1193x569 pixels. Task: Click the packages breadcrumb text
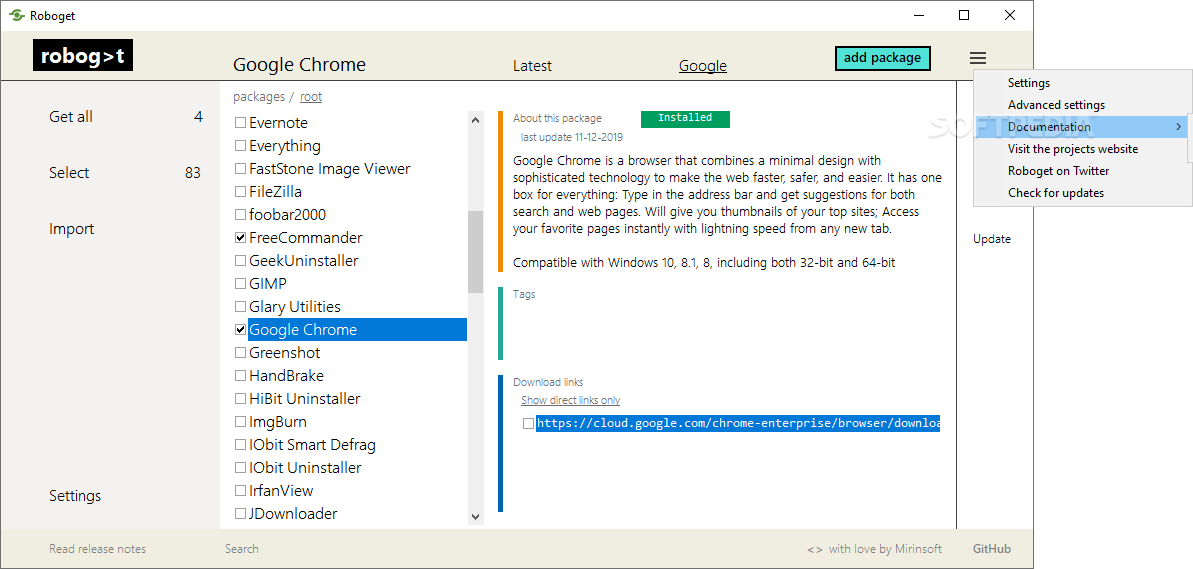click(259, 97)
